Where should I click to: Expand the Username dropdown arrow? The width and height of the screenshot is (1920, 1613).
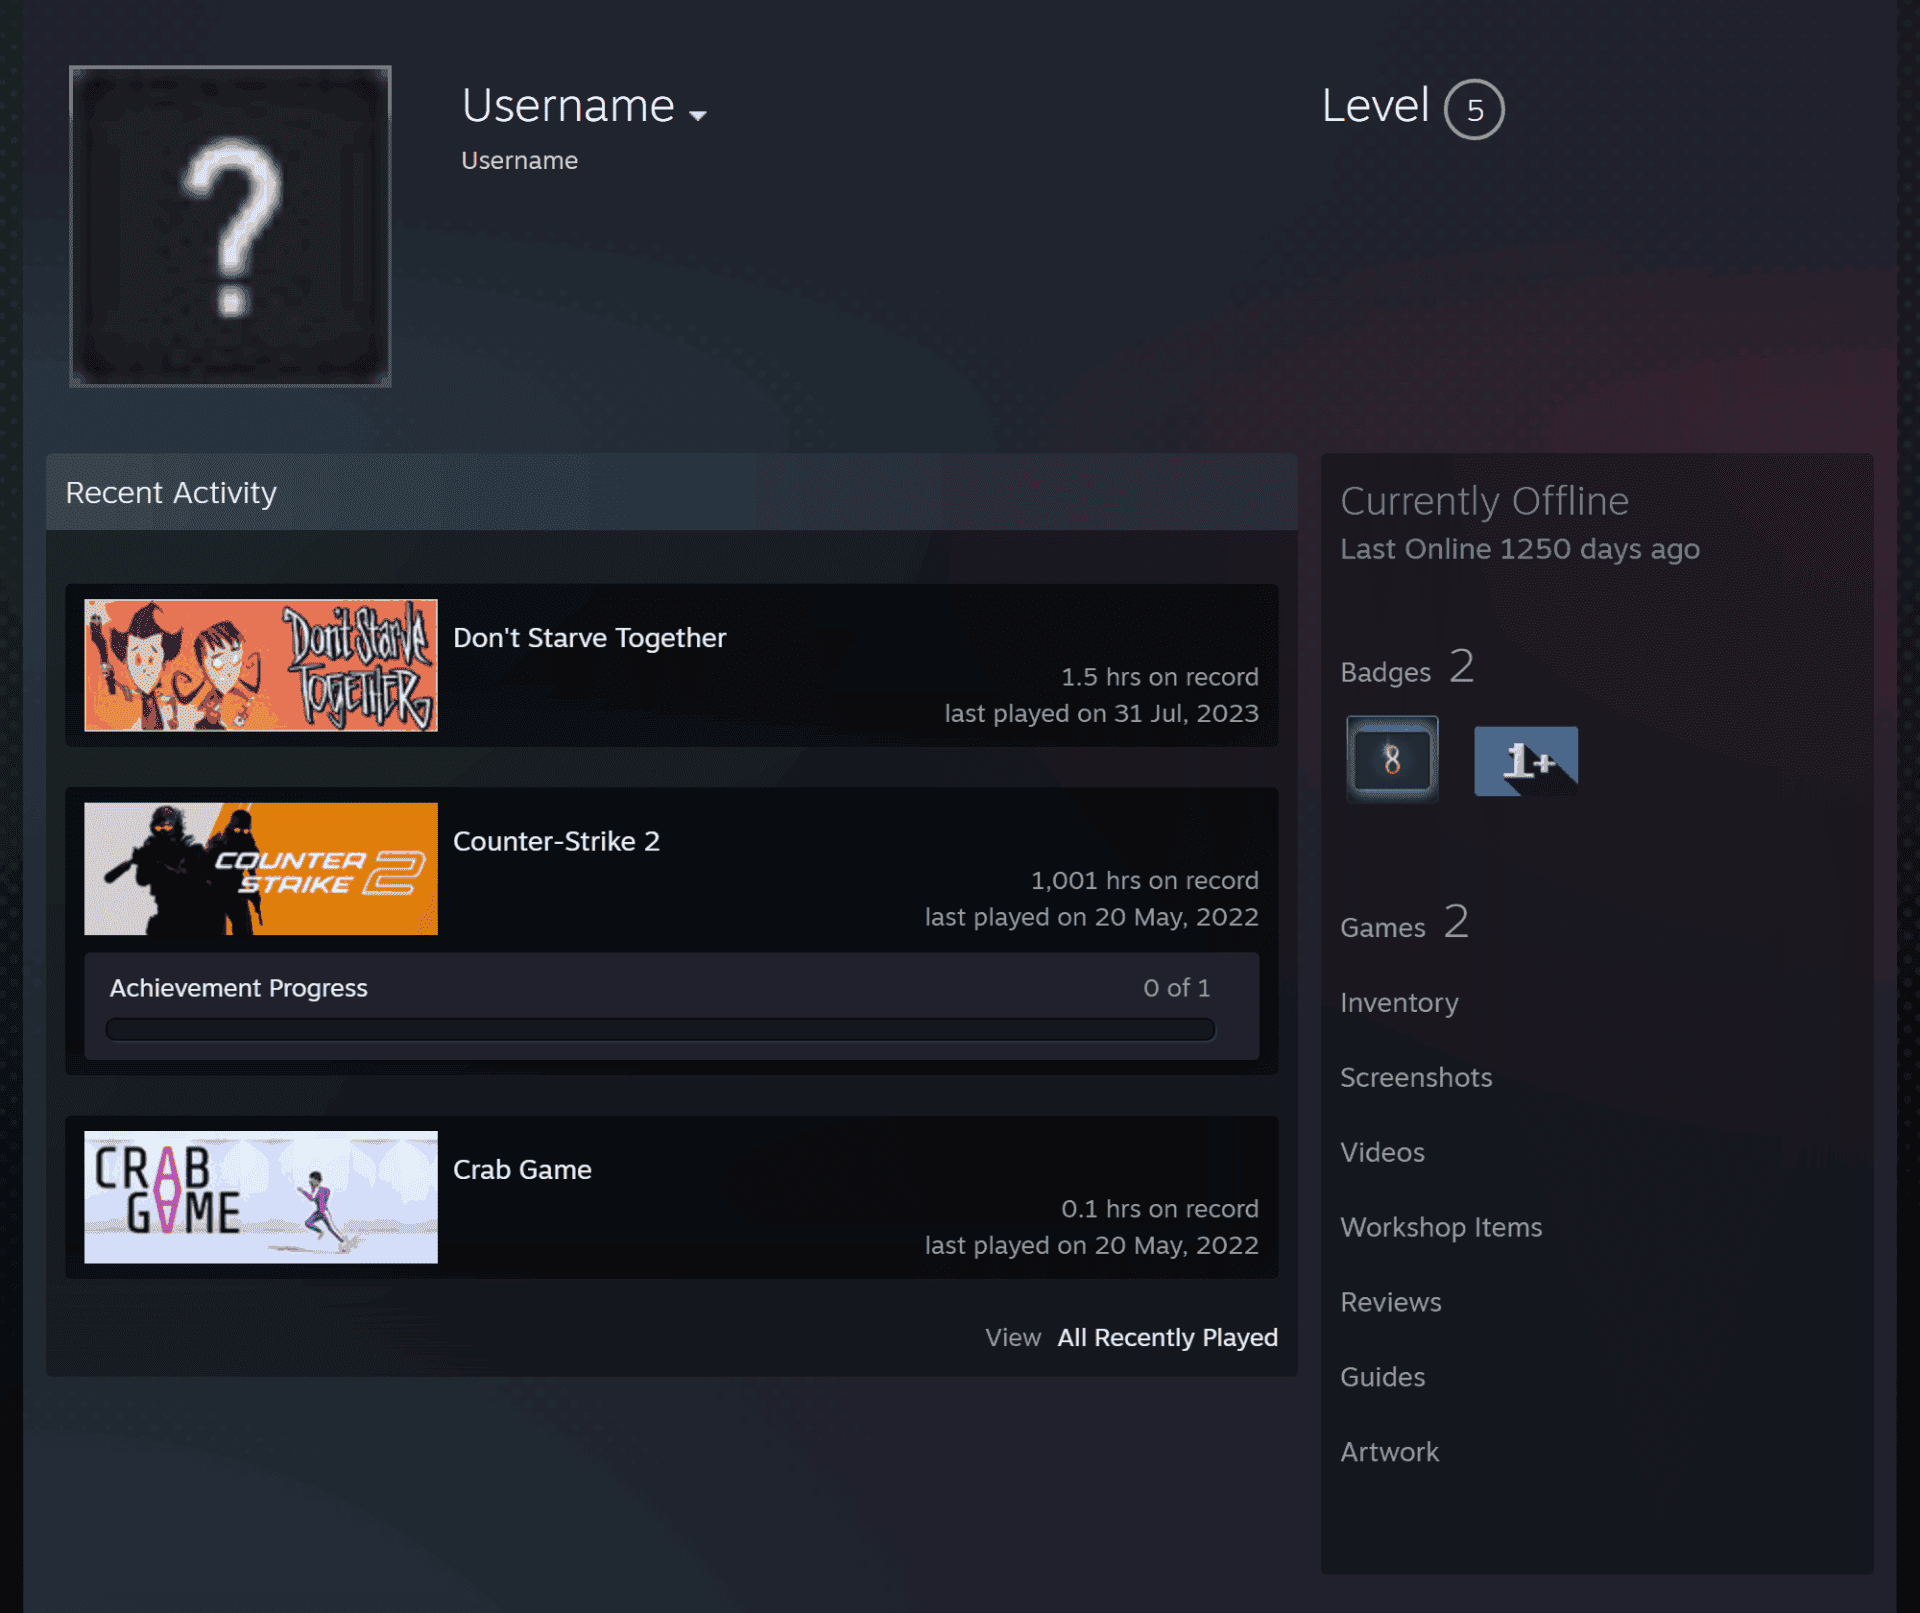pyautogui.click(x=698, y=115)
